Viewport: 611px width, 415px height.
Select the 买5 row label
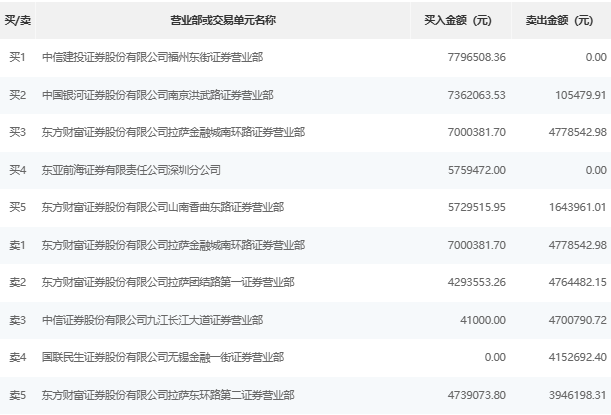coord(18,207)
